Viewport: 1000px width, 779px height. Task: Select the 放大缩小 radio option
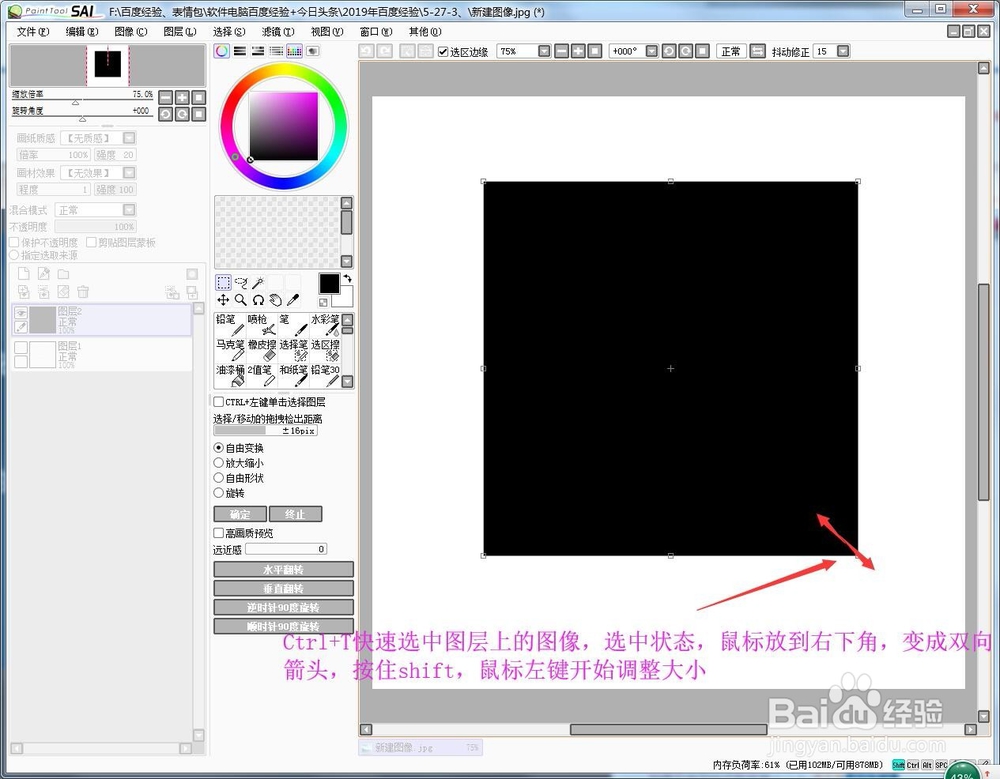coord(218,463)
